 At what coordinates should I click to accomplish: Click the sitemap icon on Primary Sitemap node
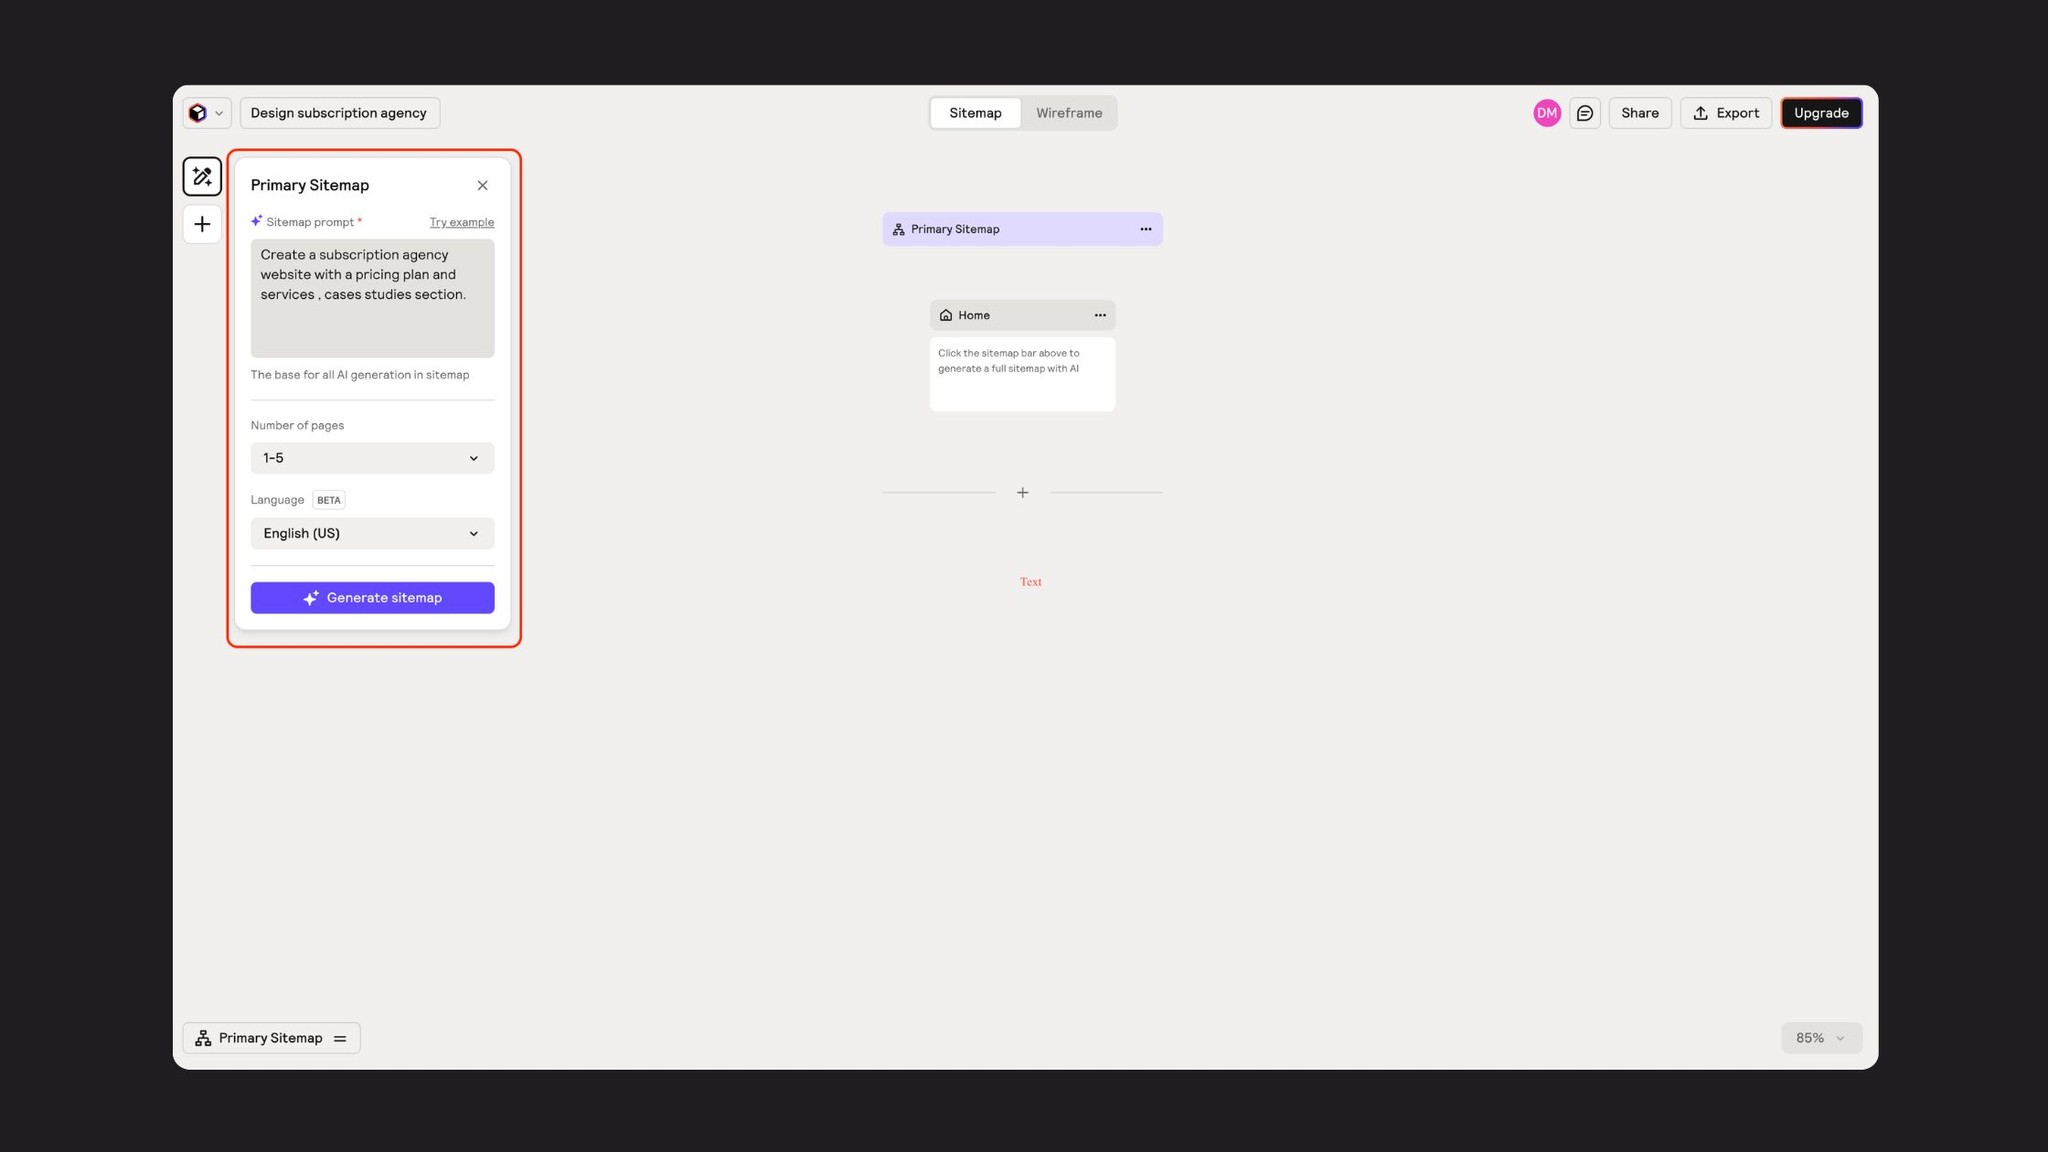pyautogui.click(x=898, y=229)
